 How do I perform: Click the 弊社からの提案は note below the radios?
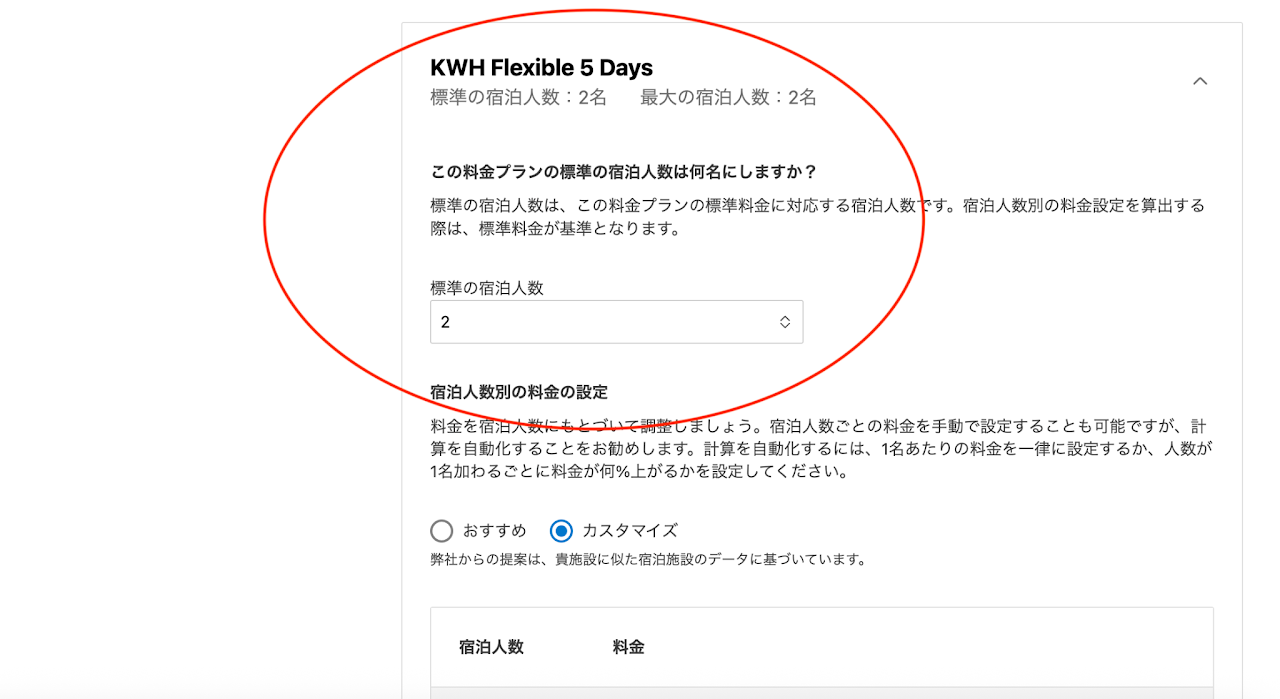(x=647, y=560)
